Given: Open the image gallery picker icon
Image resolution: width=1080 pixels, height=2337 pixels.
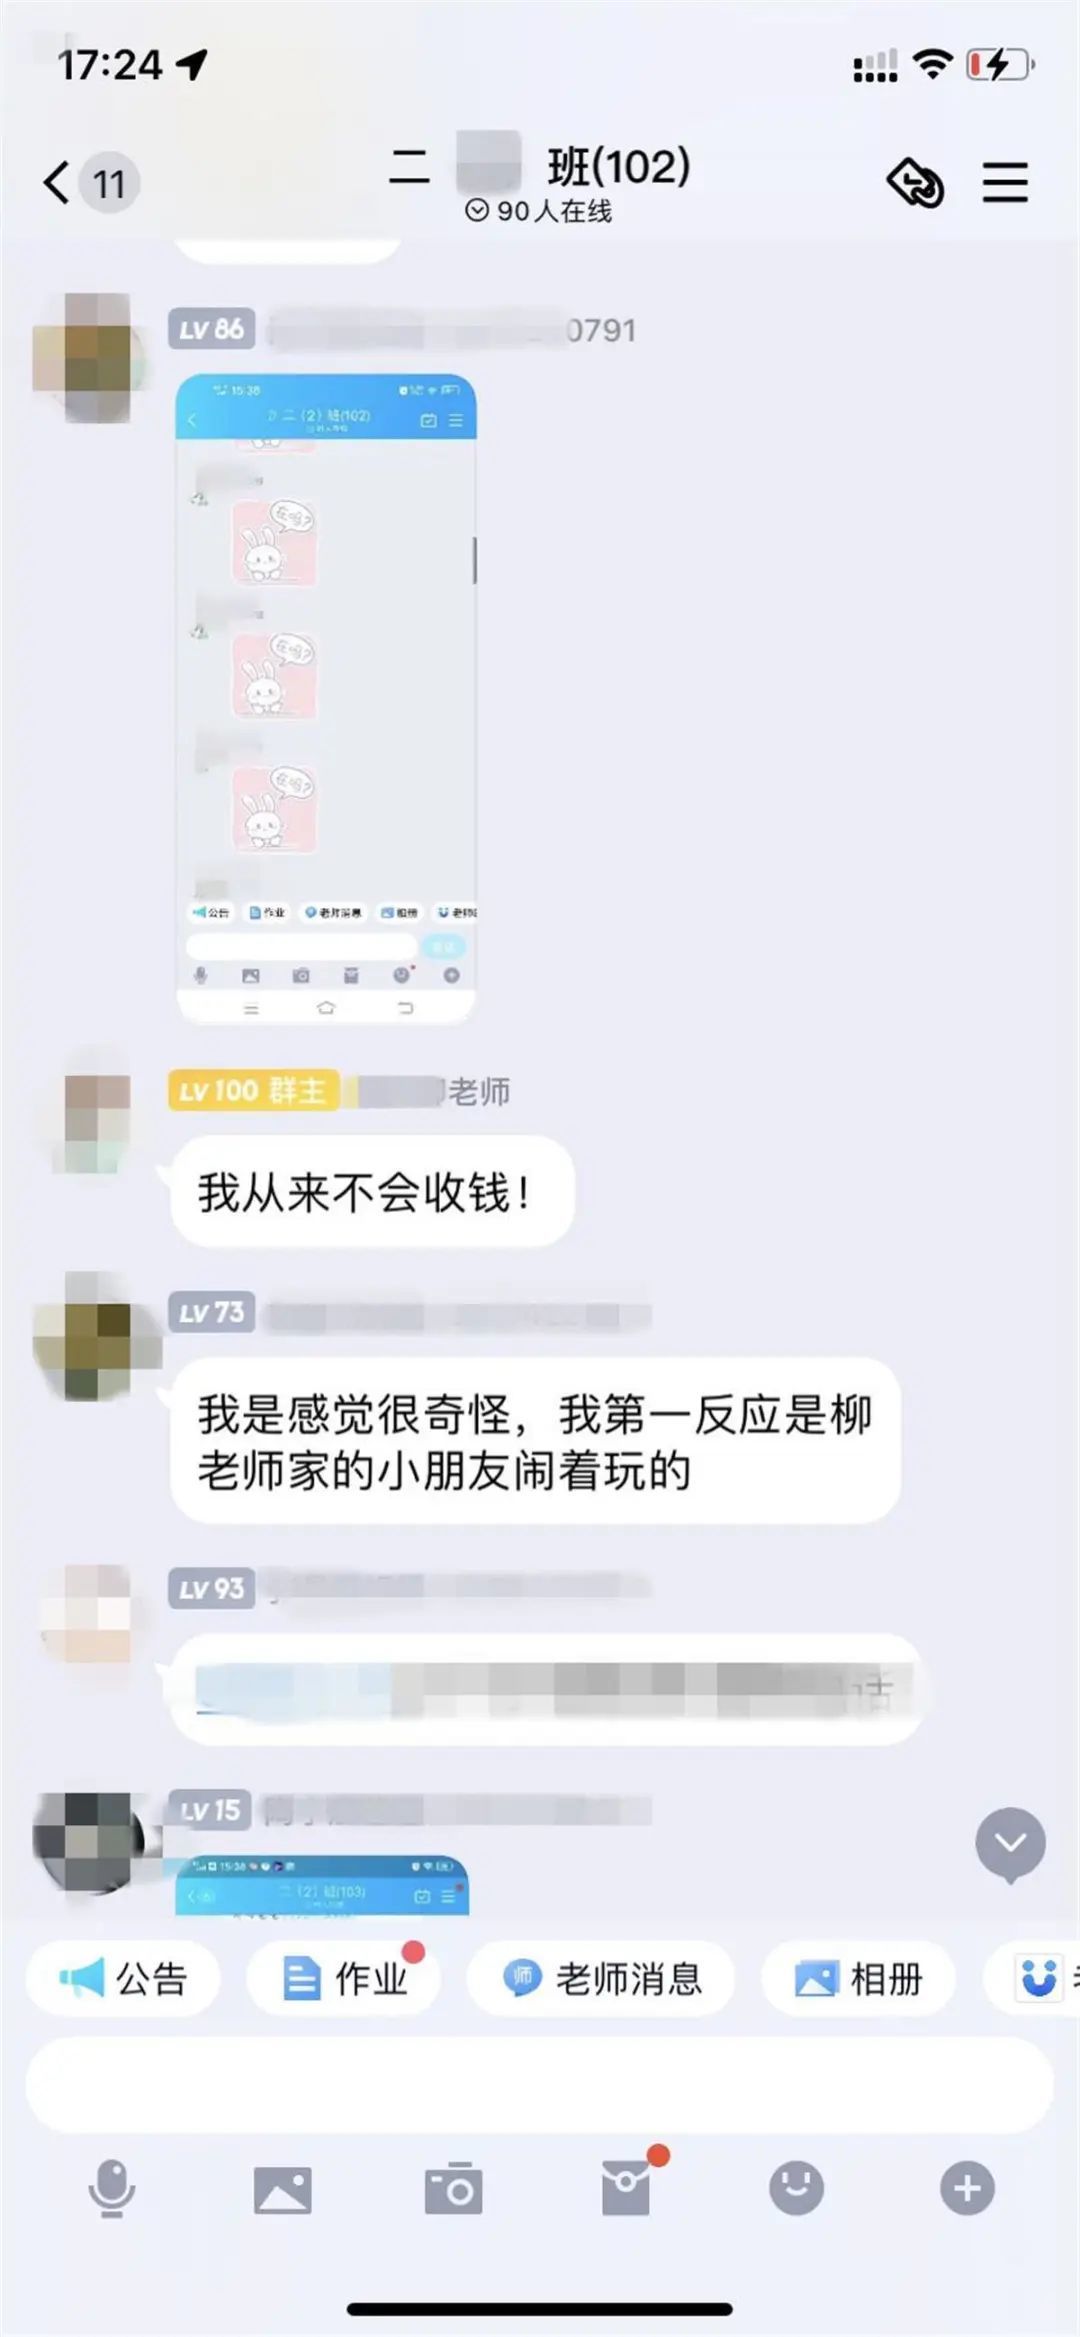Looking at the screenshot, I should coord(282,2189).
